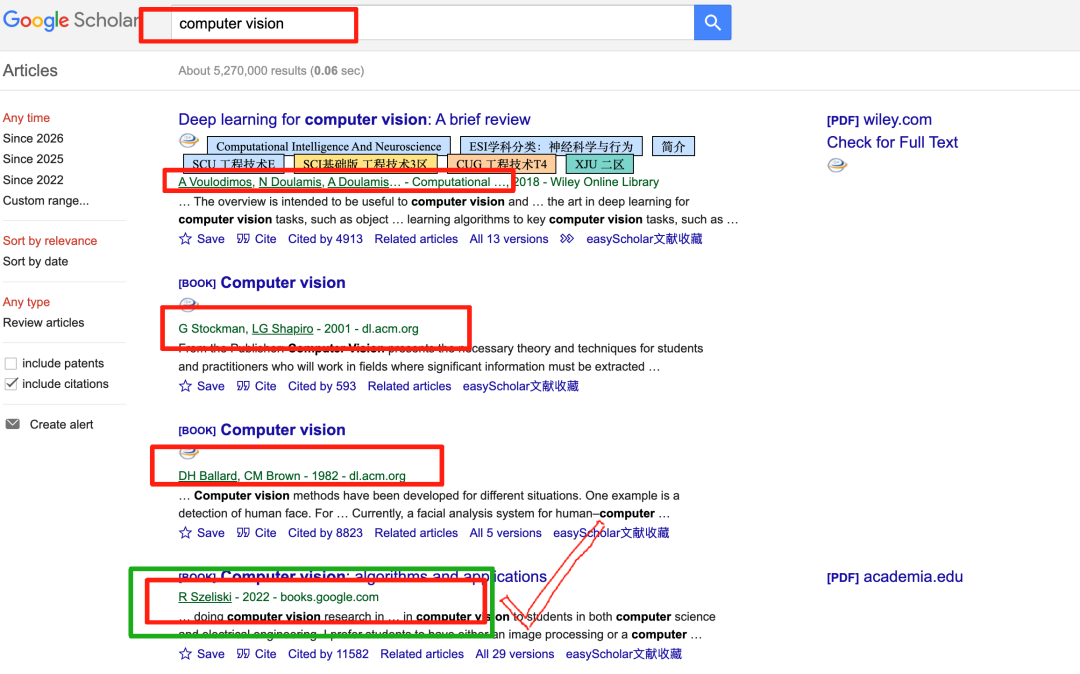Click the star Save icon for Ballard Brown book
Screen dimensions: 1080x674
(185, 533)
